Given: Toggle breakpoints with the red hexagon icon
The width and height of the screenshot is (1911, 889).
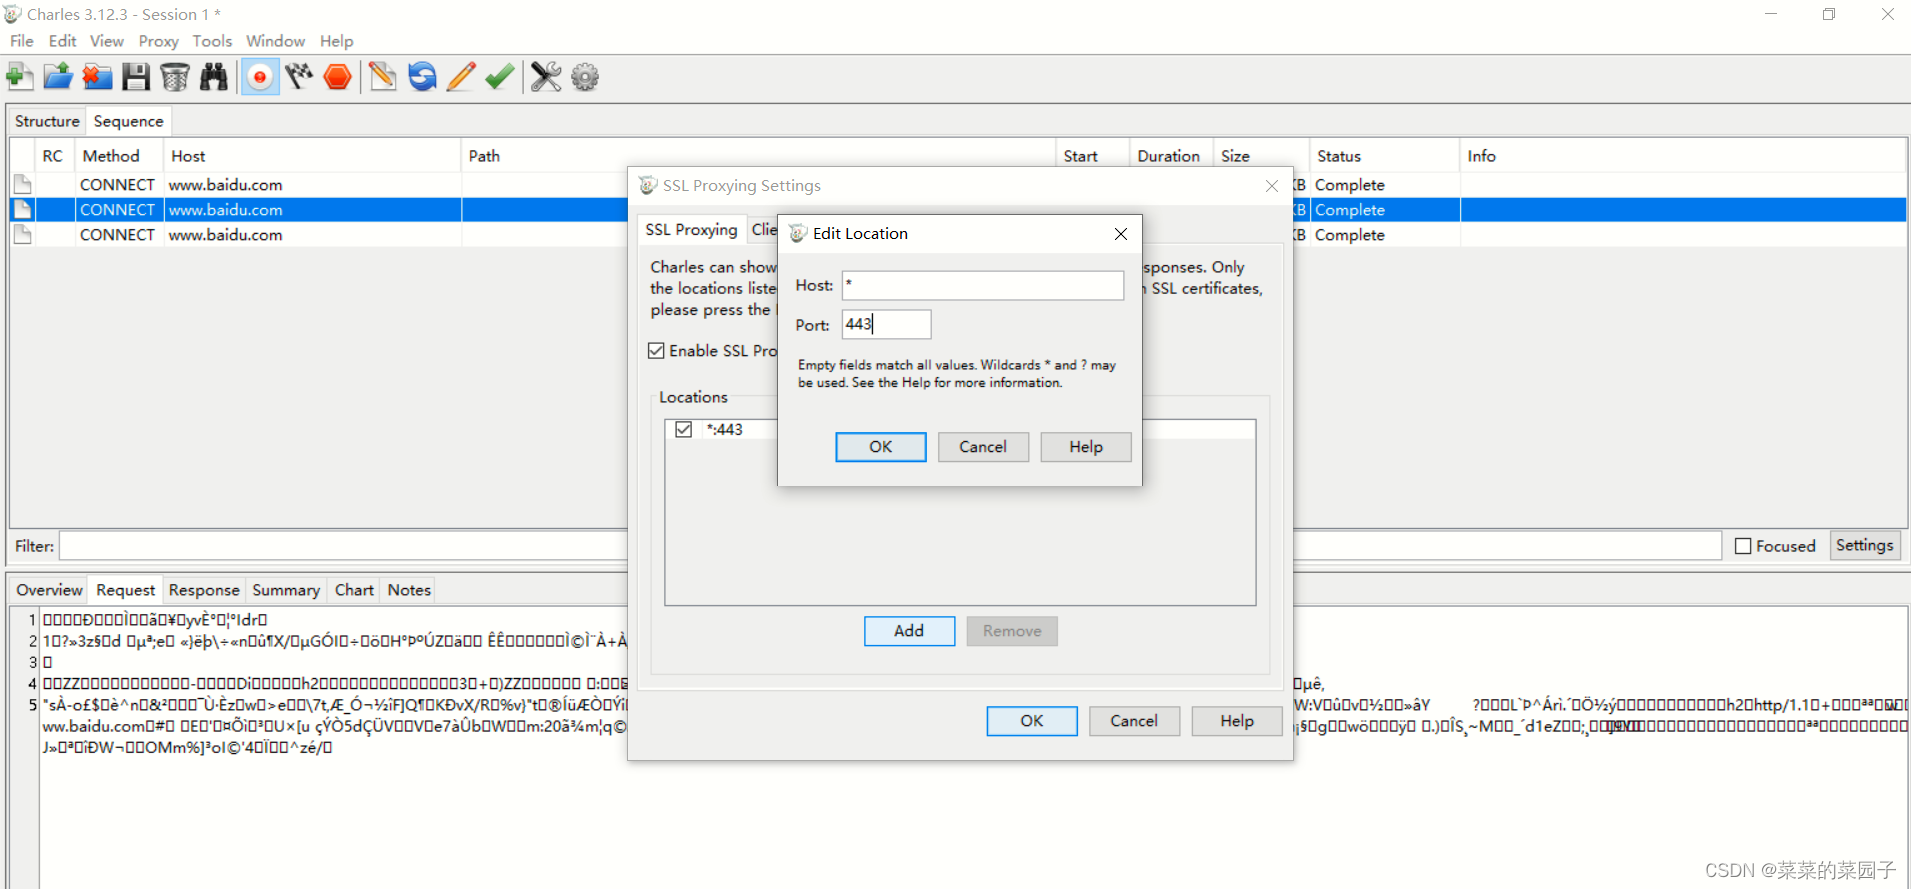Looking at the screenshot, I should click(338, 77).
